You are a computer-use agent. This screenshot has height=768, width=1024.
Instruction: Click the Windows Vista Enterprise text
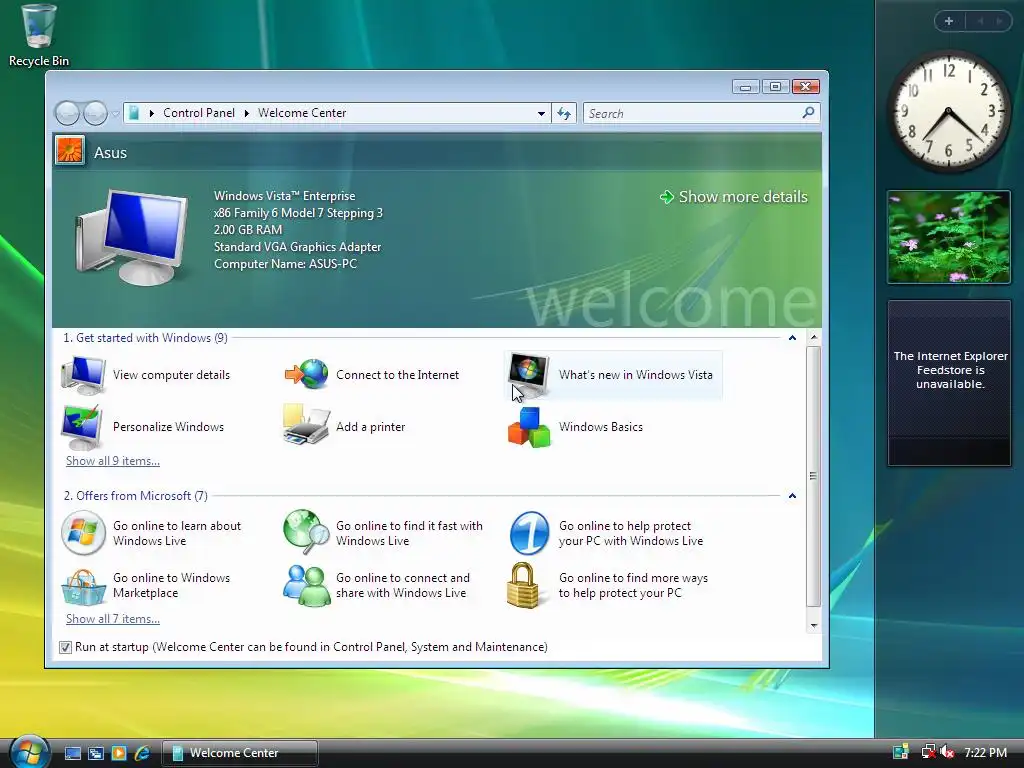coord(285,196)
